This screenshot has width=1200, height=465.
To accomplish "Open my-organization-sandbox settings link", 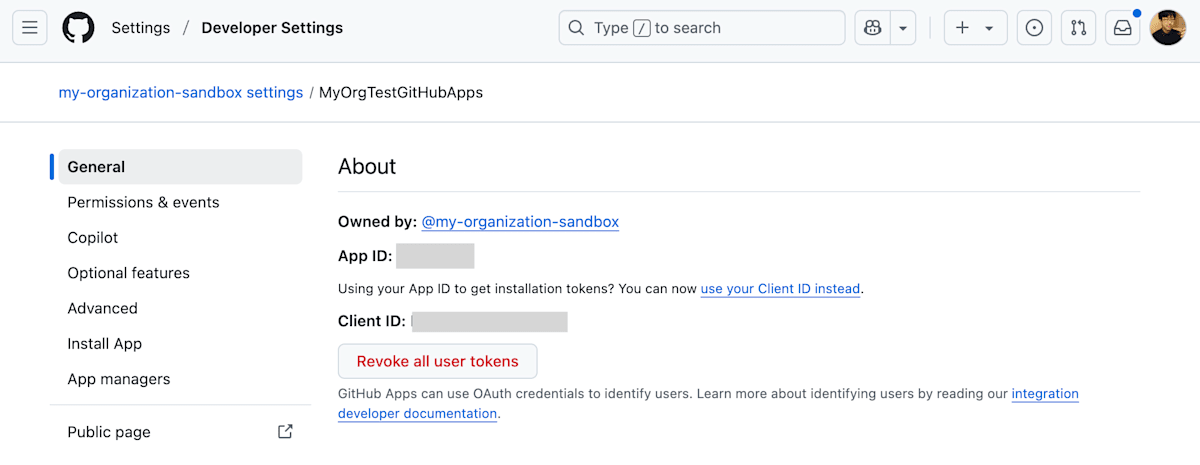I will 181,92.
